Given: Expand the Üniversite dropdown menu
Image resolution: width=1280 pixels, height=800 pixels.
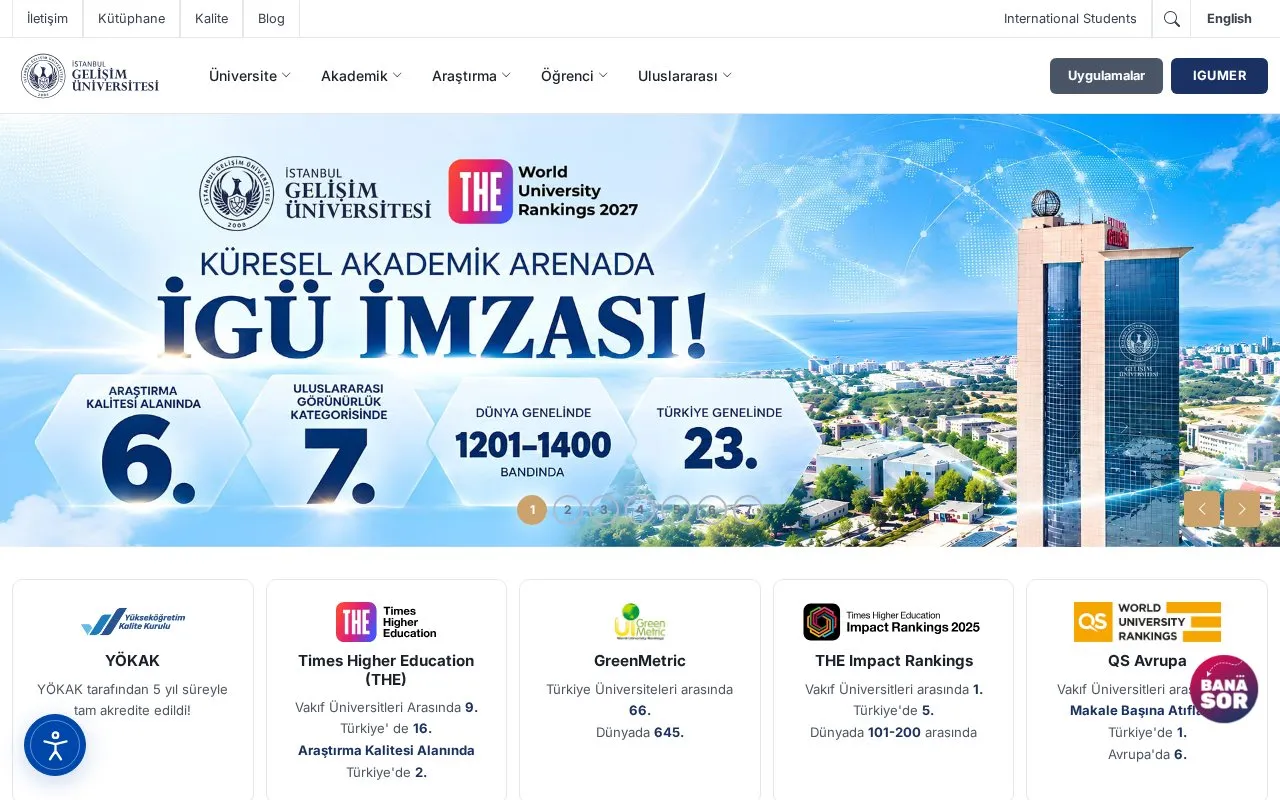Looking at the screenshot, I should point(250,76).
